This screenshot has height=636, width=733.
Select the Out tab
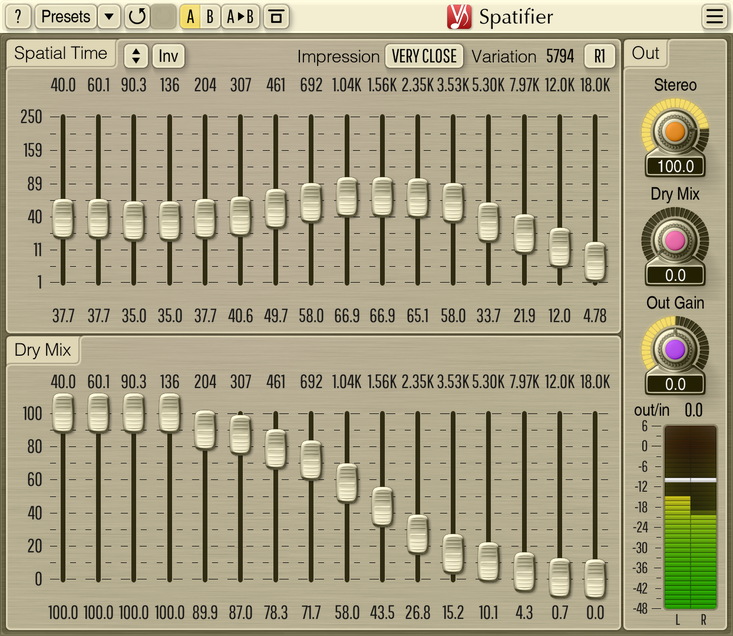click(x=646, y=53)
